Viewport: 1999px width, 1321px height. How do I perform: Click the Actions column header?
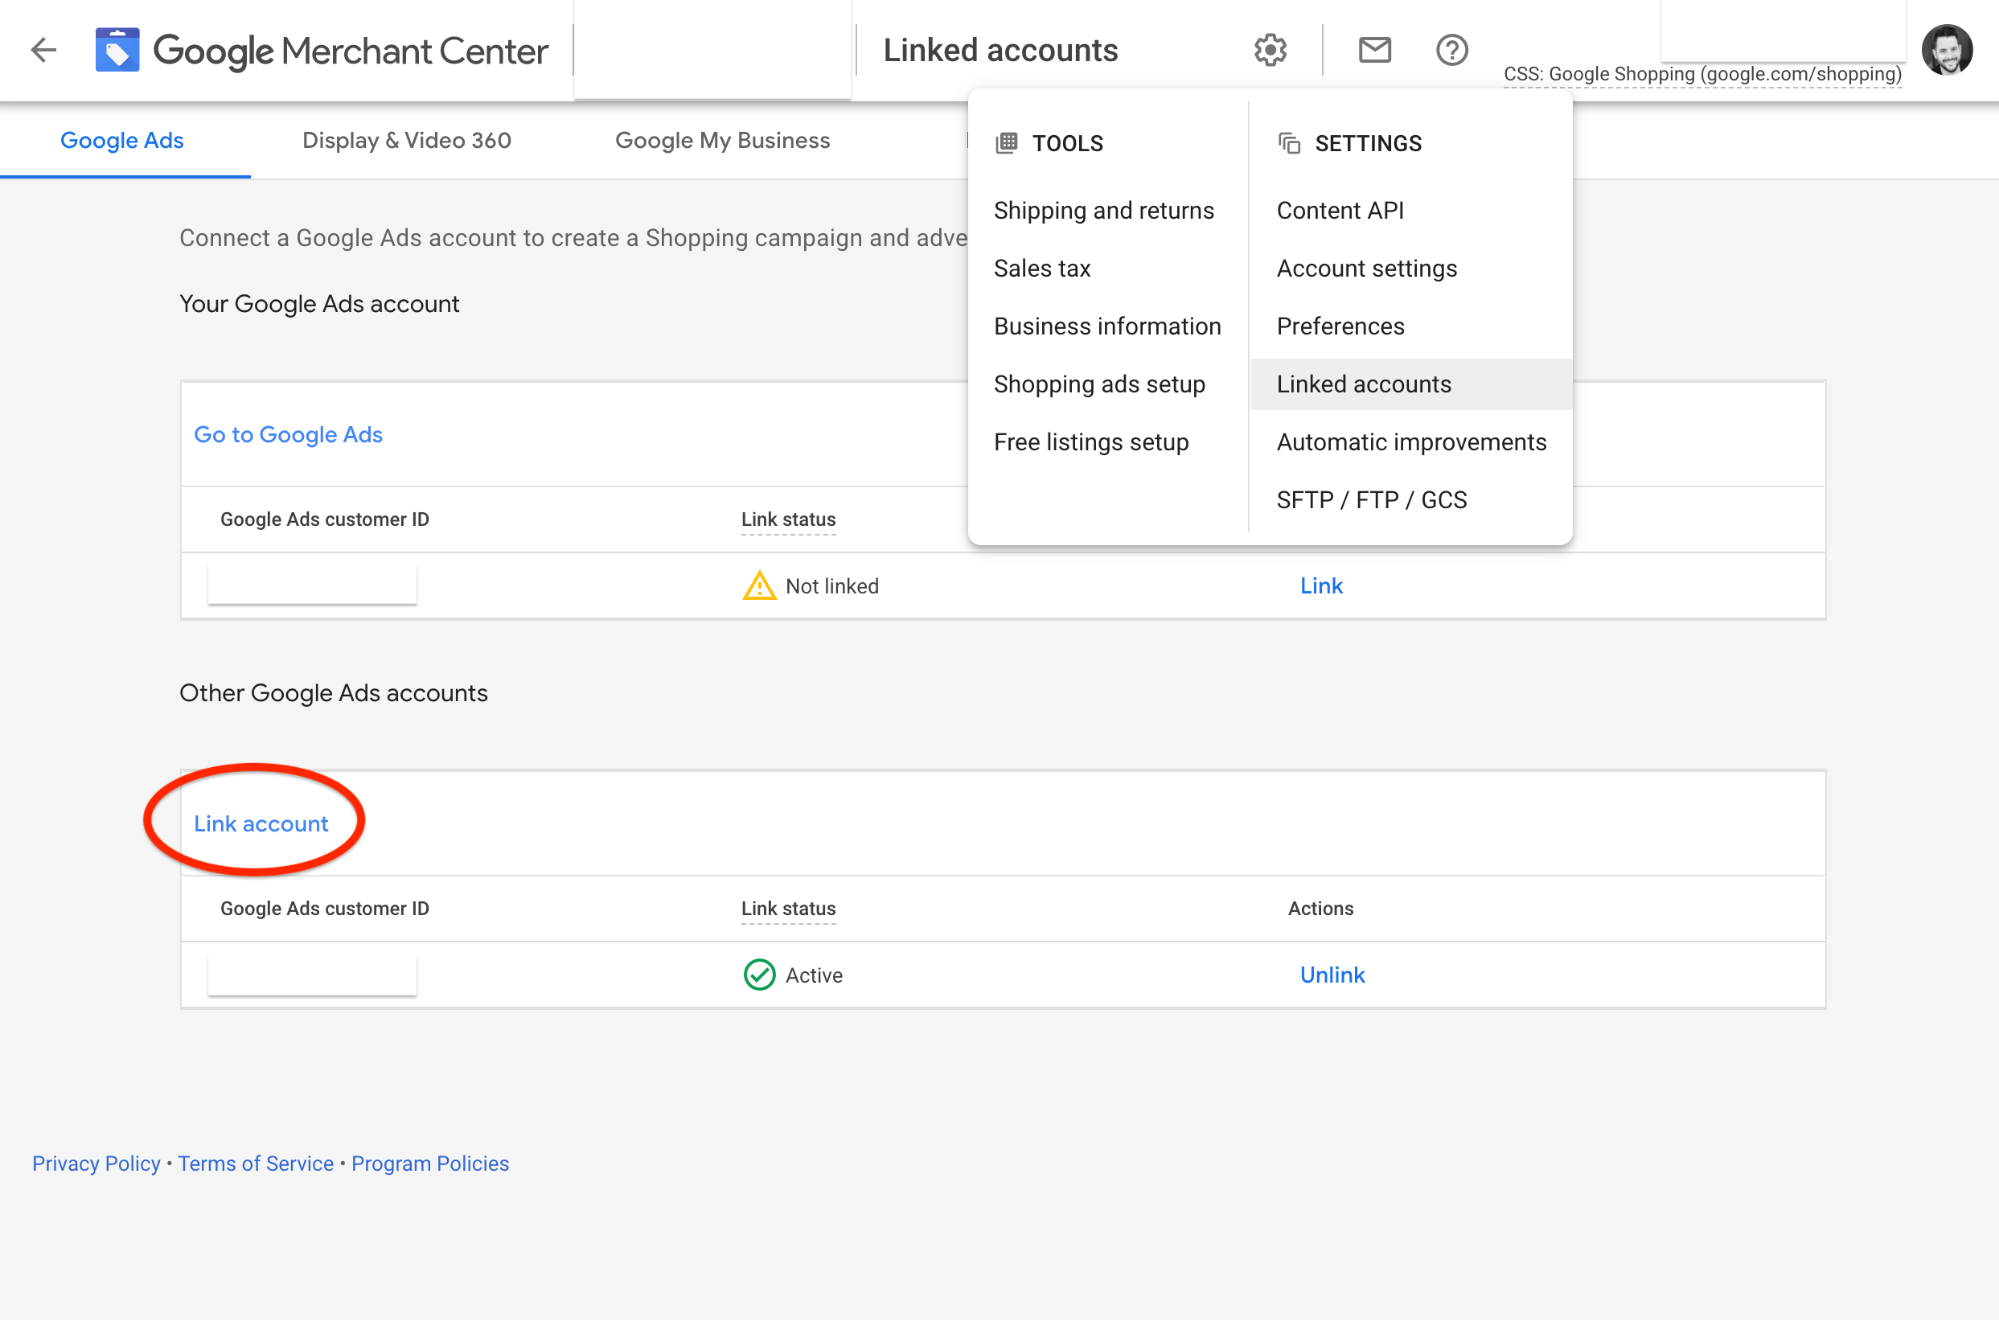pyautogui.click(x=1320, y=908)
